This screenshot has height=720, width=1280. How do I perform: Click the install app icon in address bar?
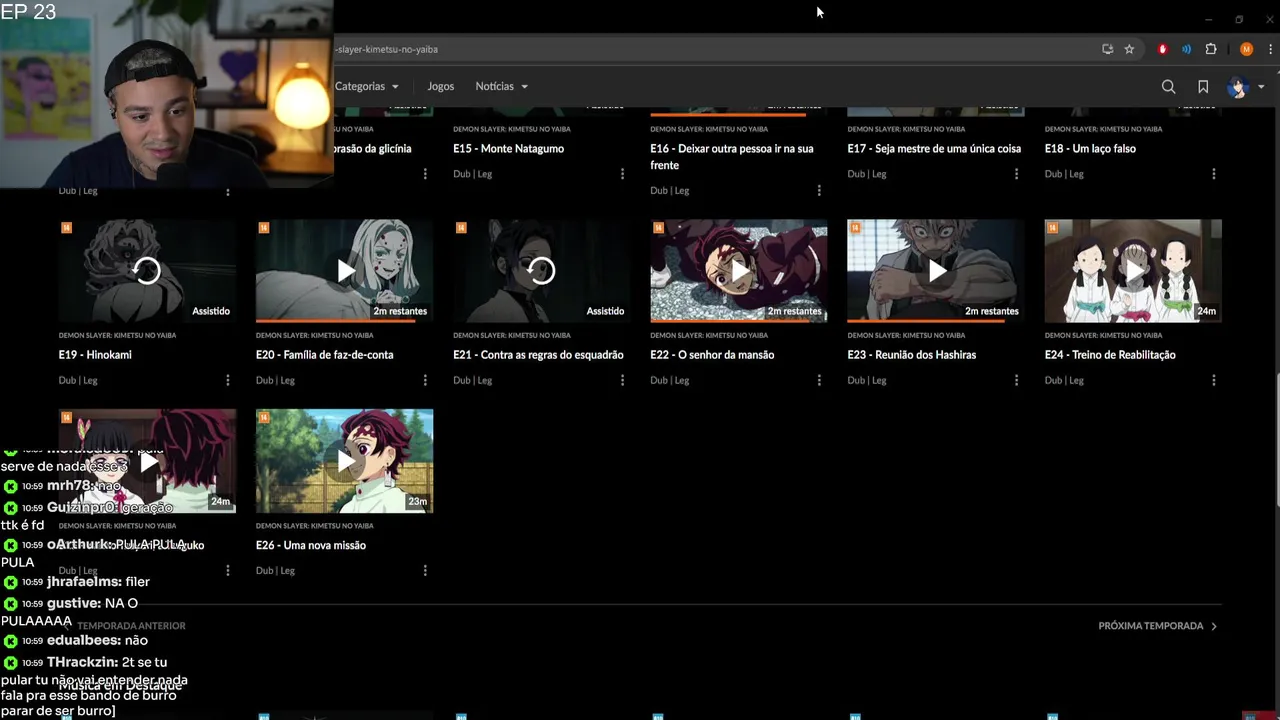coord(1107,49)
